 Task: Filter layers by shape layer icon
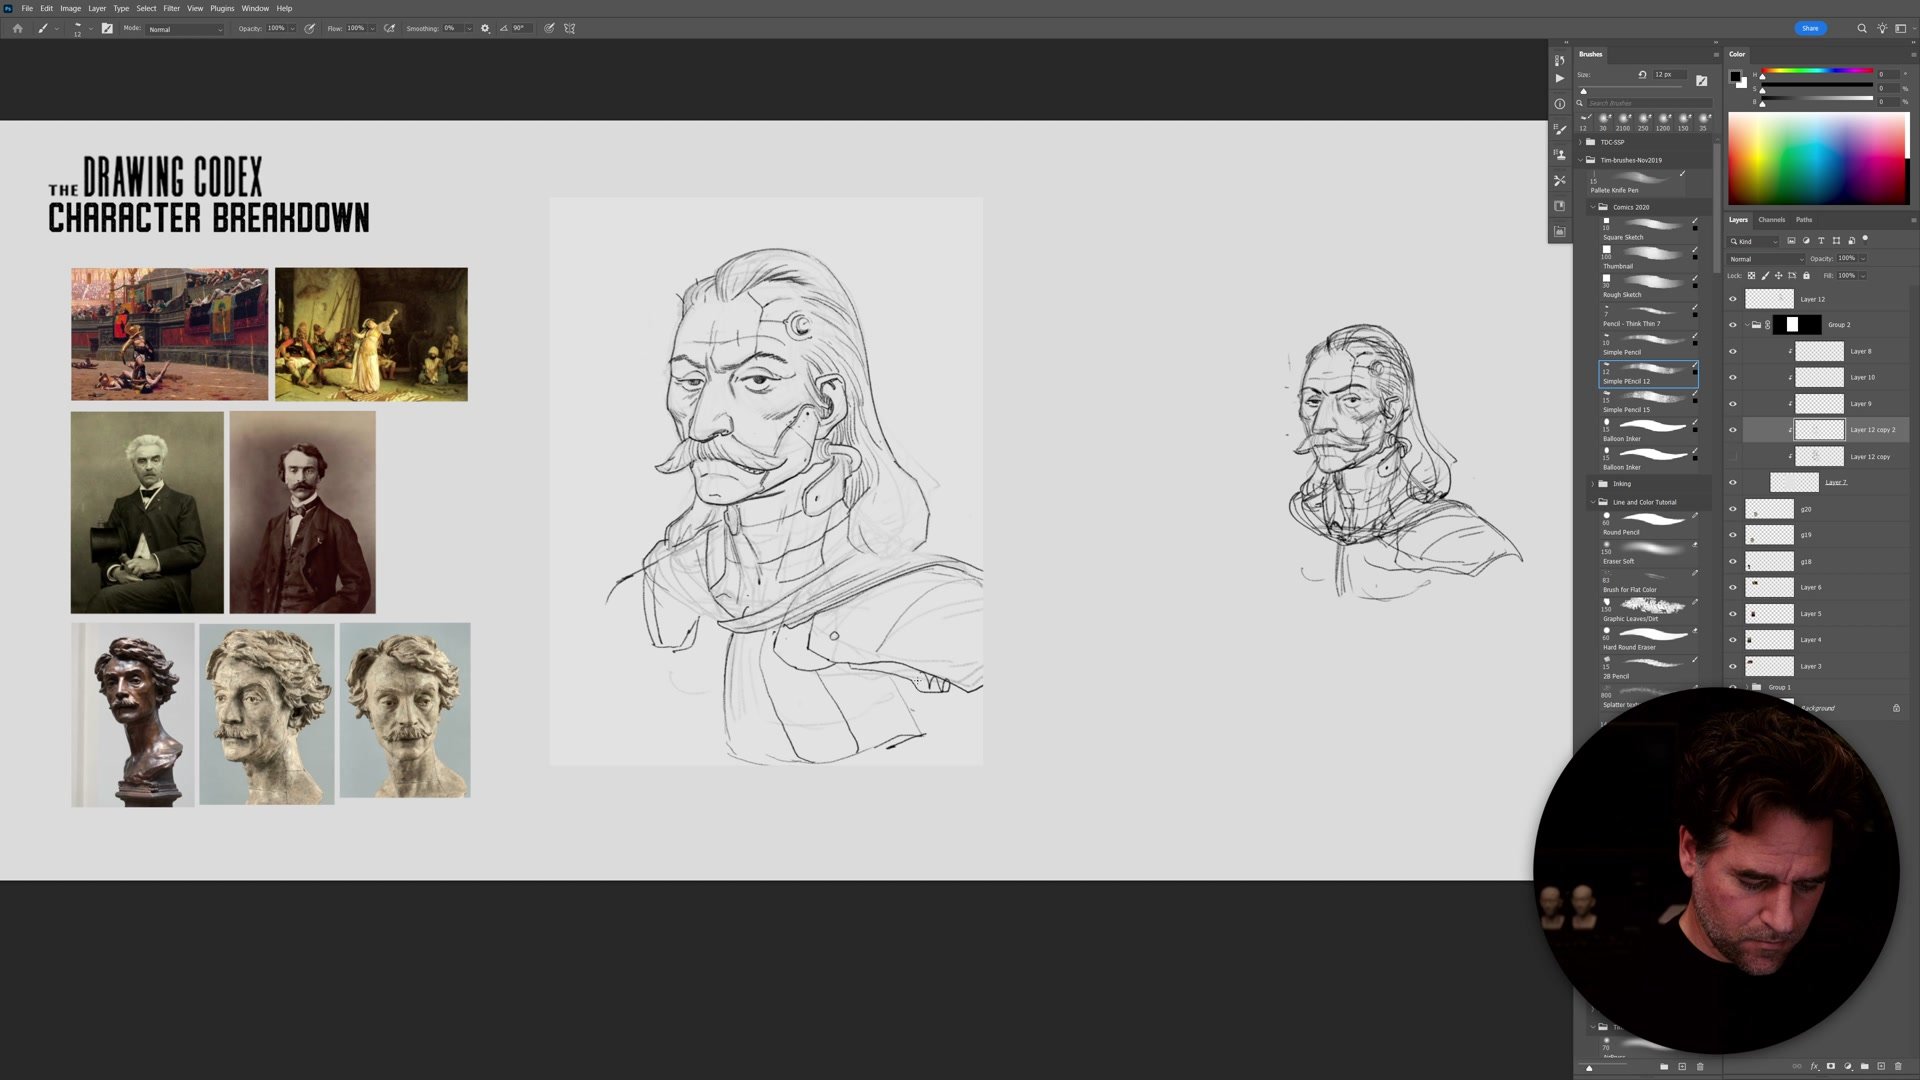click(1836, 241)
